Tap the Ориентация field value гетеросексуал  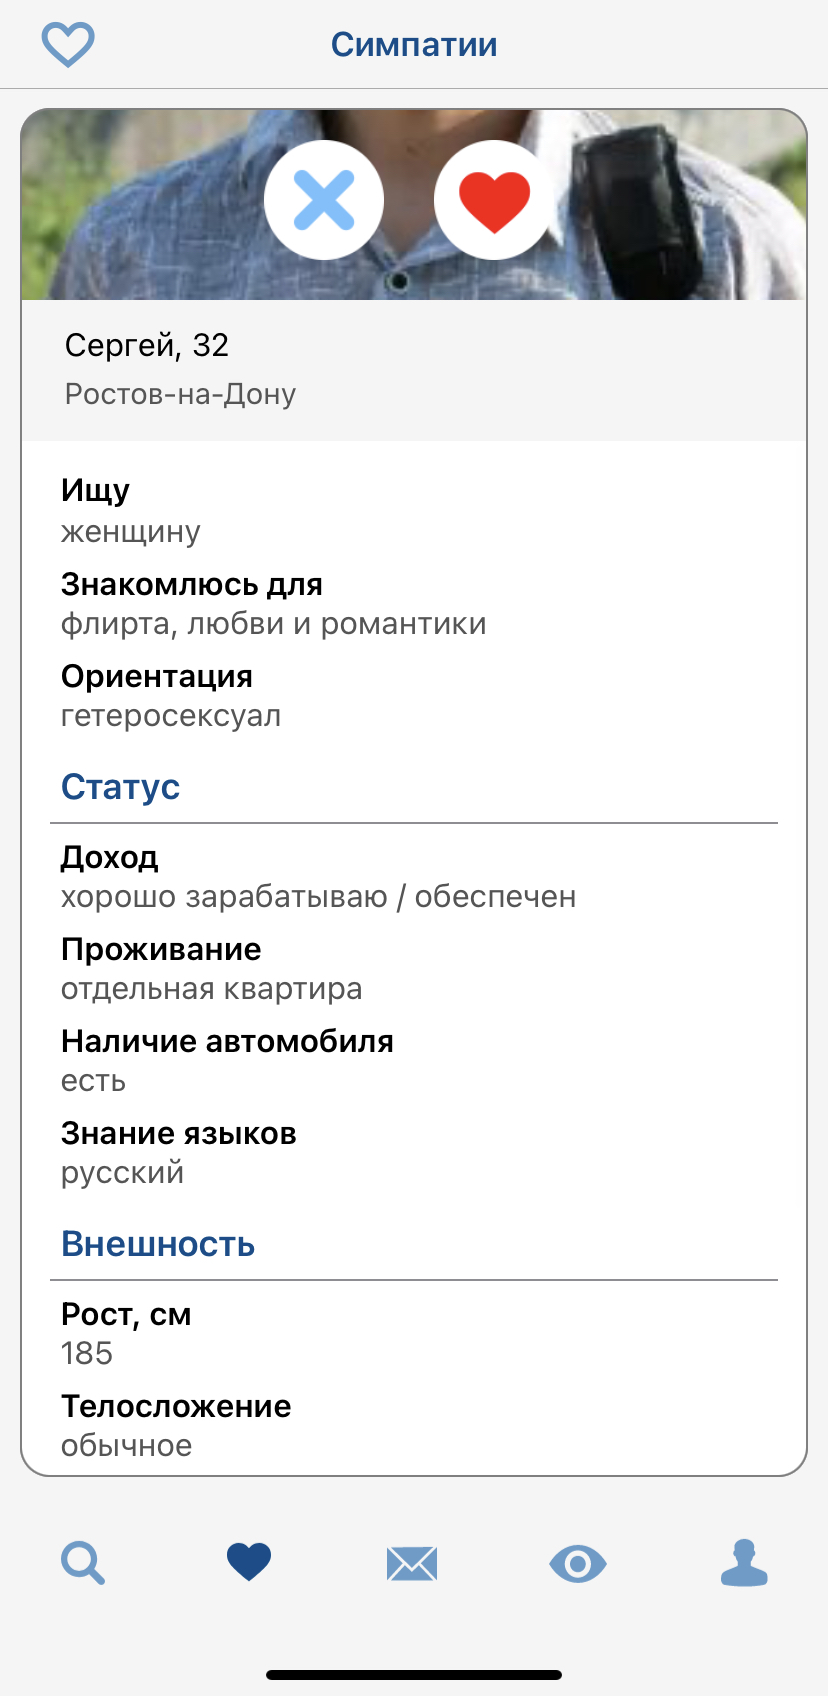pos(172,715)
